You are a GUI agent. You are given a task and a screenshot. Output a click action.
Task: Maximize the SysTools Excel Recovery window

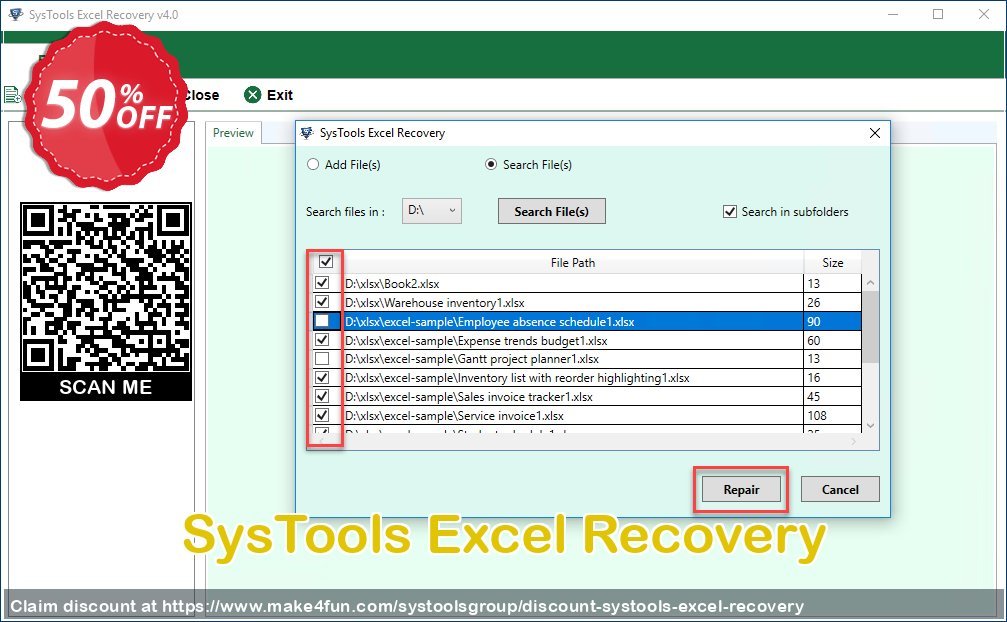pyautogui.click(x=938, y=14)
